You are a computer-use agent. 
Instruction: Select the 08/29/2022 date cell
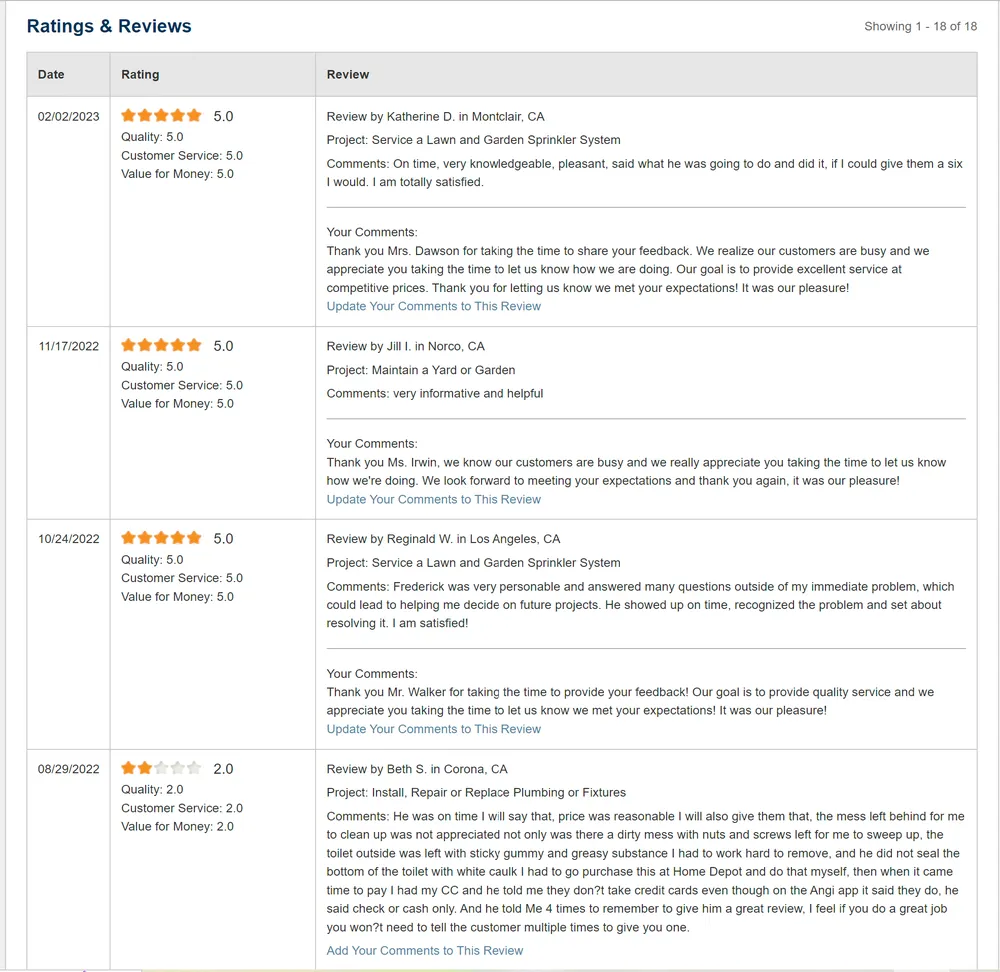69,769
